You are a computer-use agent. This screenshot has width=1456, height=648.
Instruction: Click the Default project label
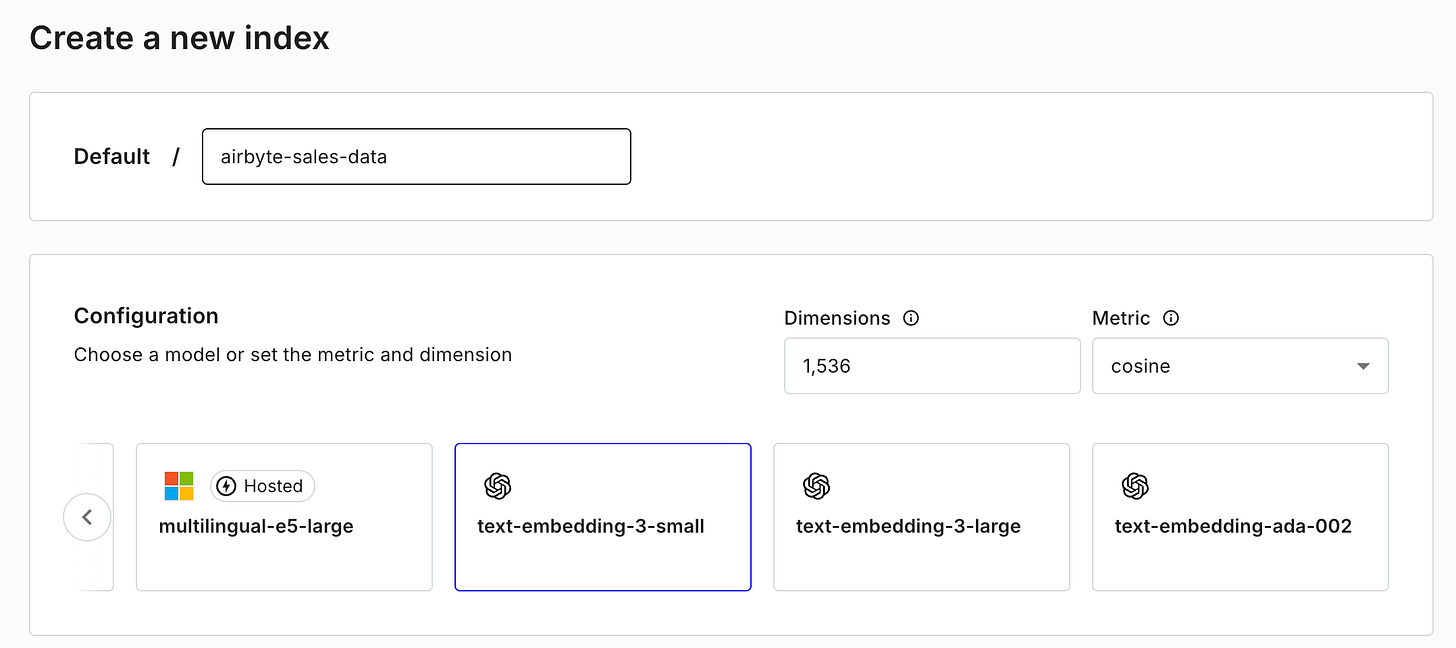(x=112, y=156)
